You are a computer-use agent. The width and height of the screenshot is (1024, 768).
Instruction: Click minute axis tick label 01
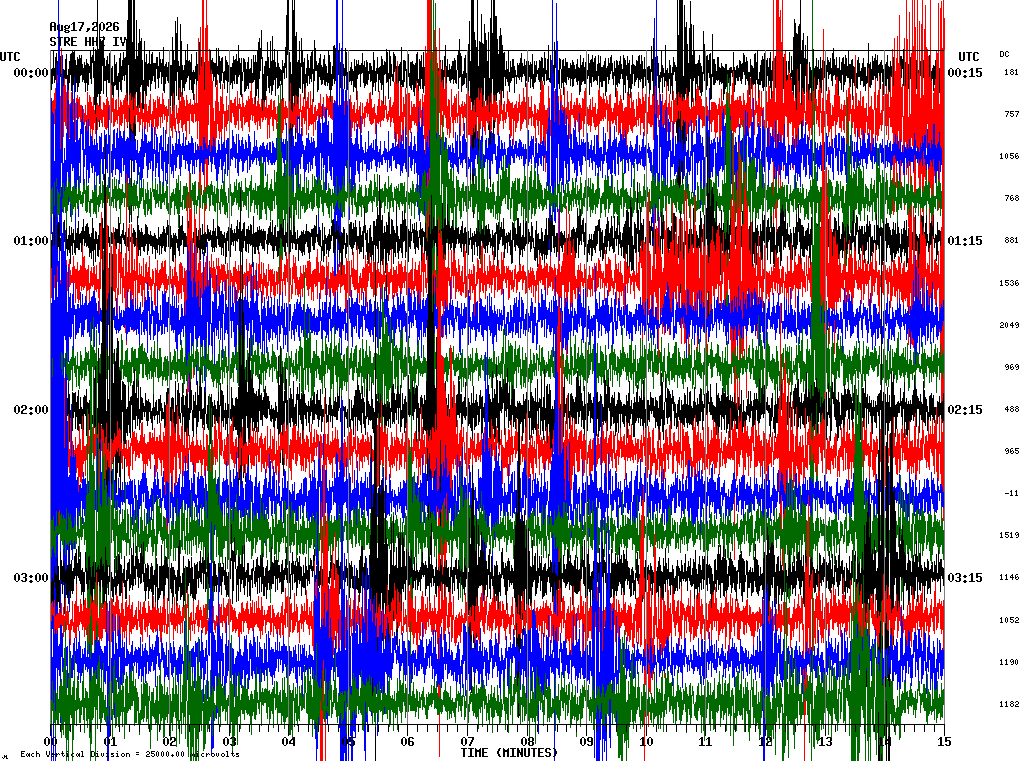click(x=110, y=741)
